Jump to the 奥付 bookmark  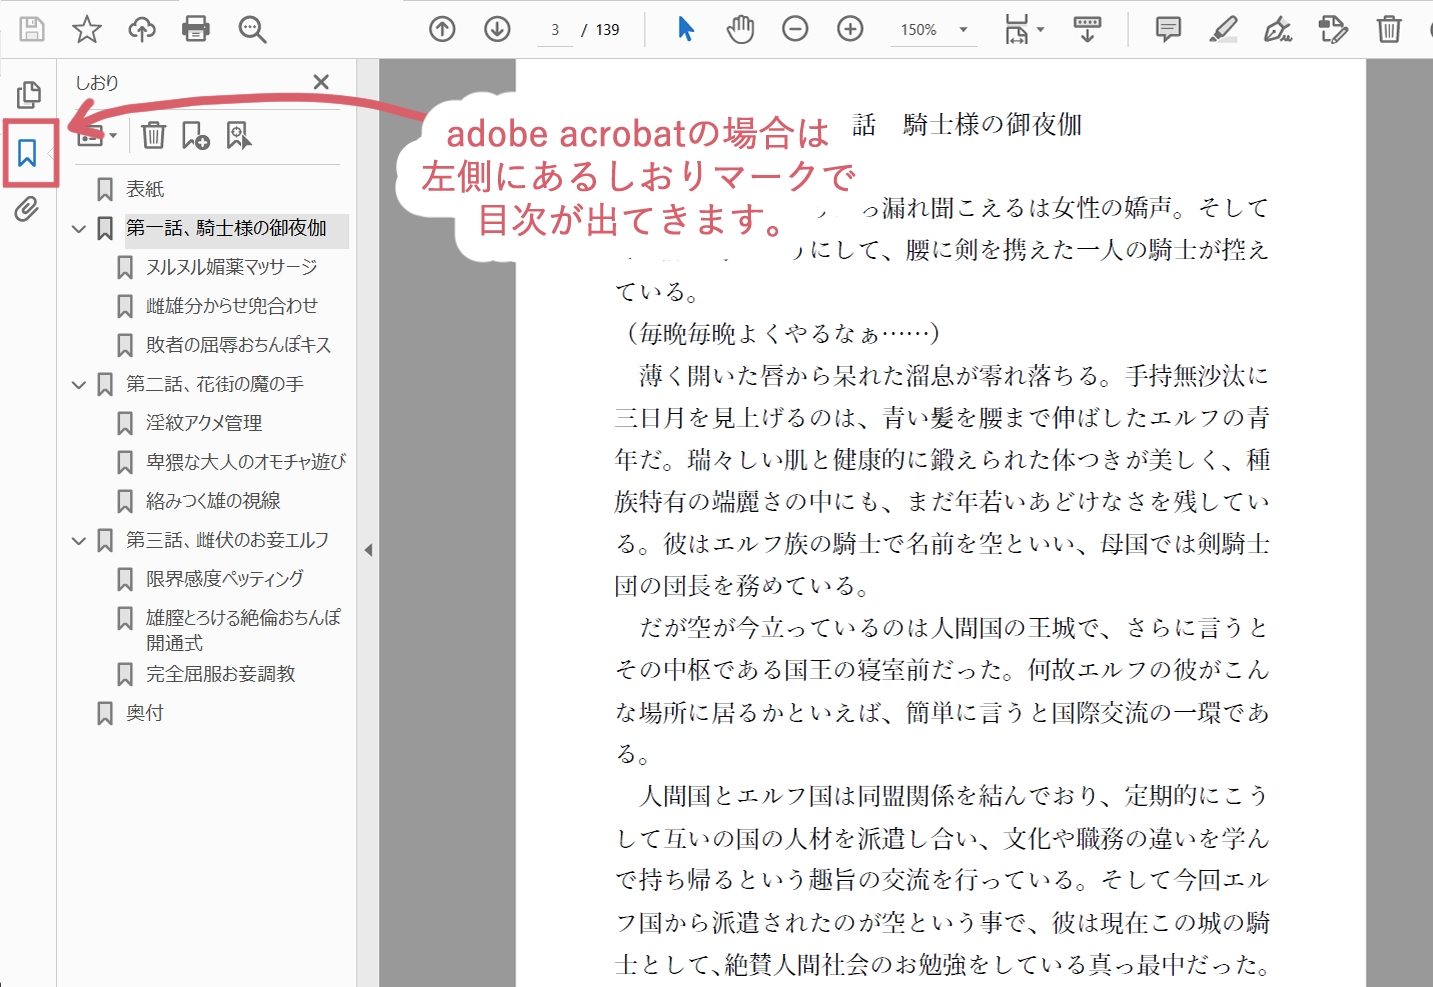click(x=144, y=713)
